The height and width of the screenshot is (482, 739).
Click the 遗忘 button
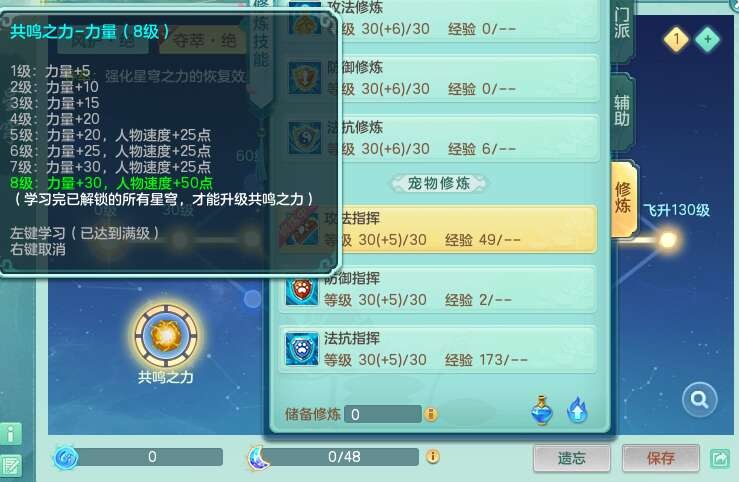pyautogui.click(x=572, y=457)
